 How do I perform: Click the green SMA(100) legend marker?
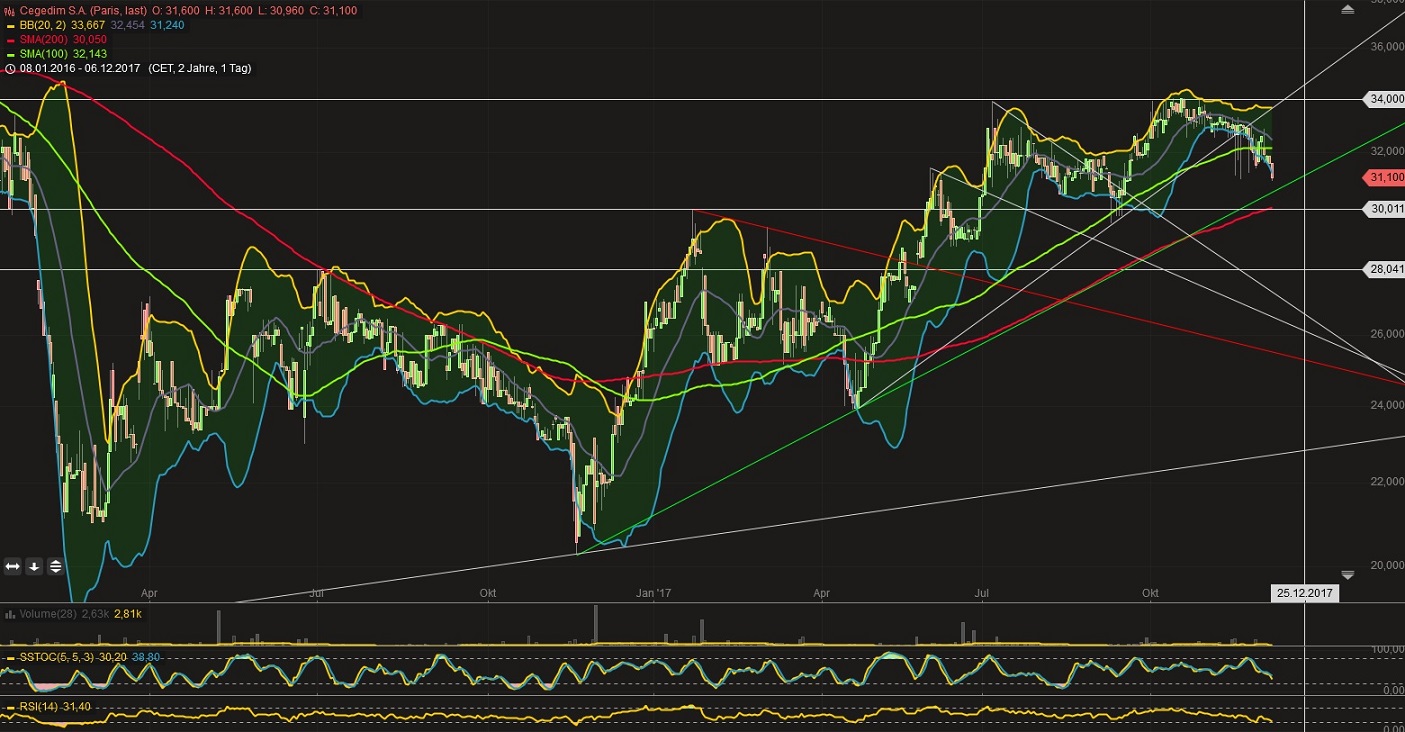(x=10, y=54)
